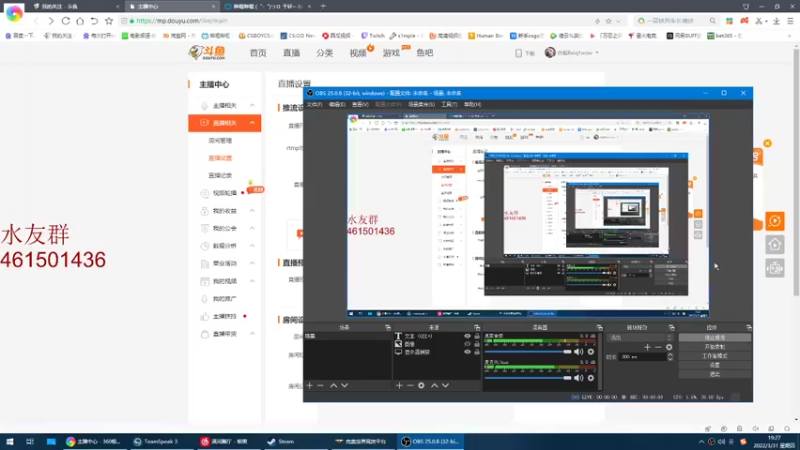Click the 直播 link in Douyu navigation
The height and width of the screenshot is (450, 800).
point(291,53)
